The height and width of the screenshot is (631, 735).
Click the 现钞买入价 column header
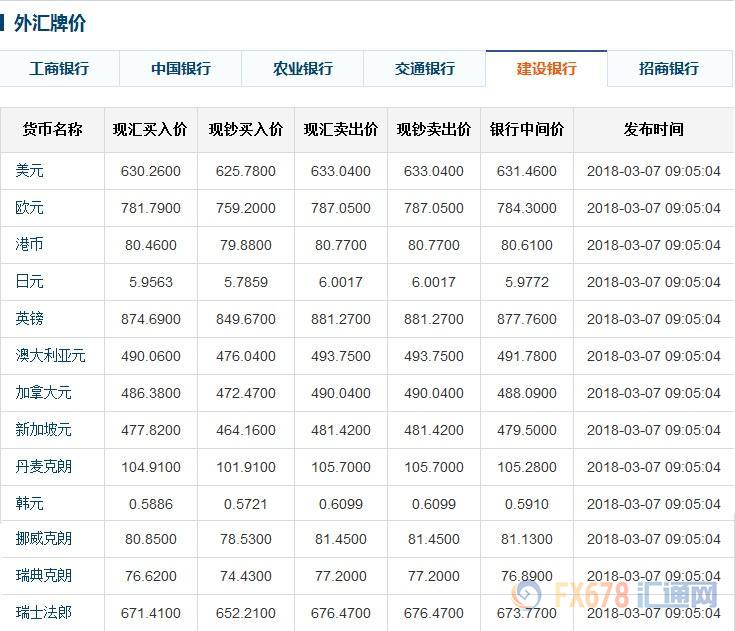pos(246,129)
